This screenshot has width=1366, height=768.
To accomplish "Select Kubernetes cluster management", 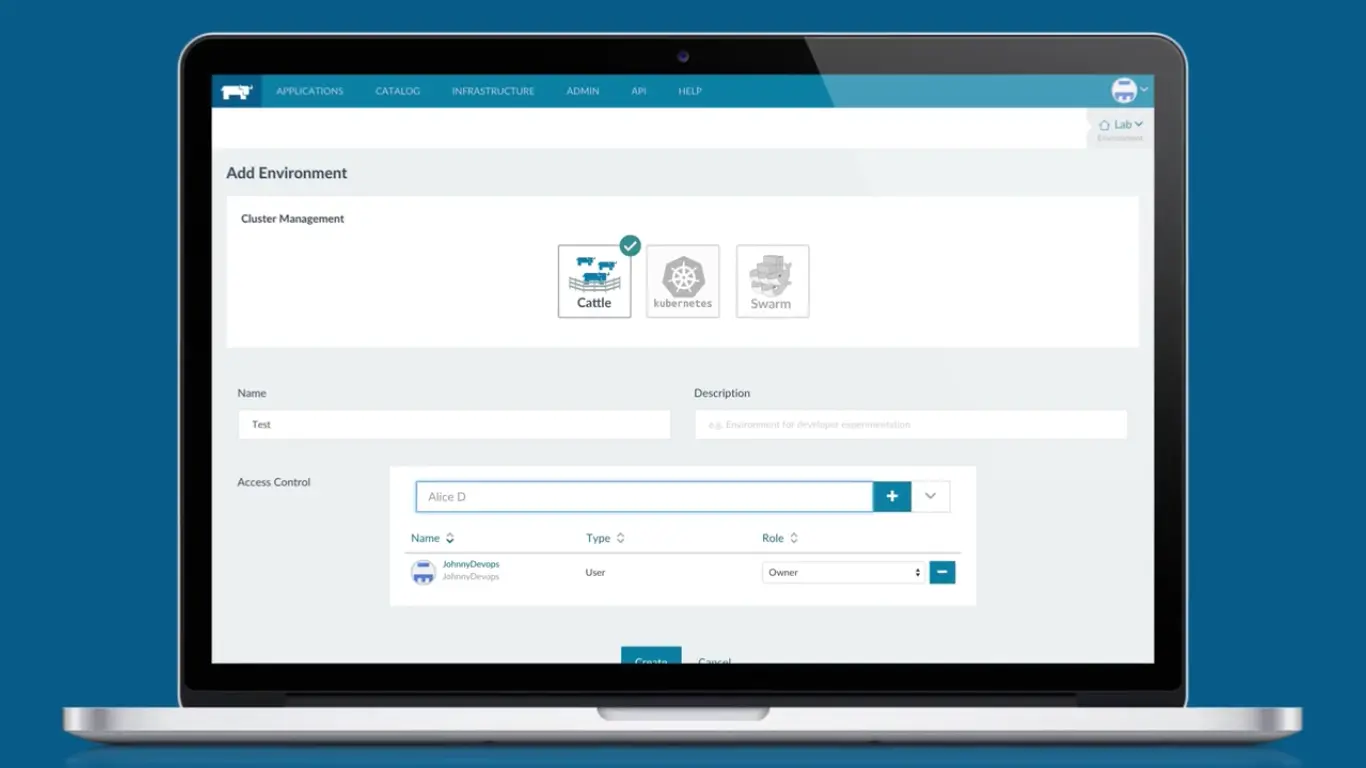I will pos(683,282).
